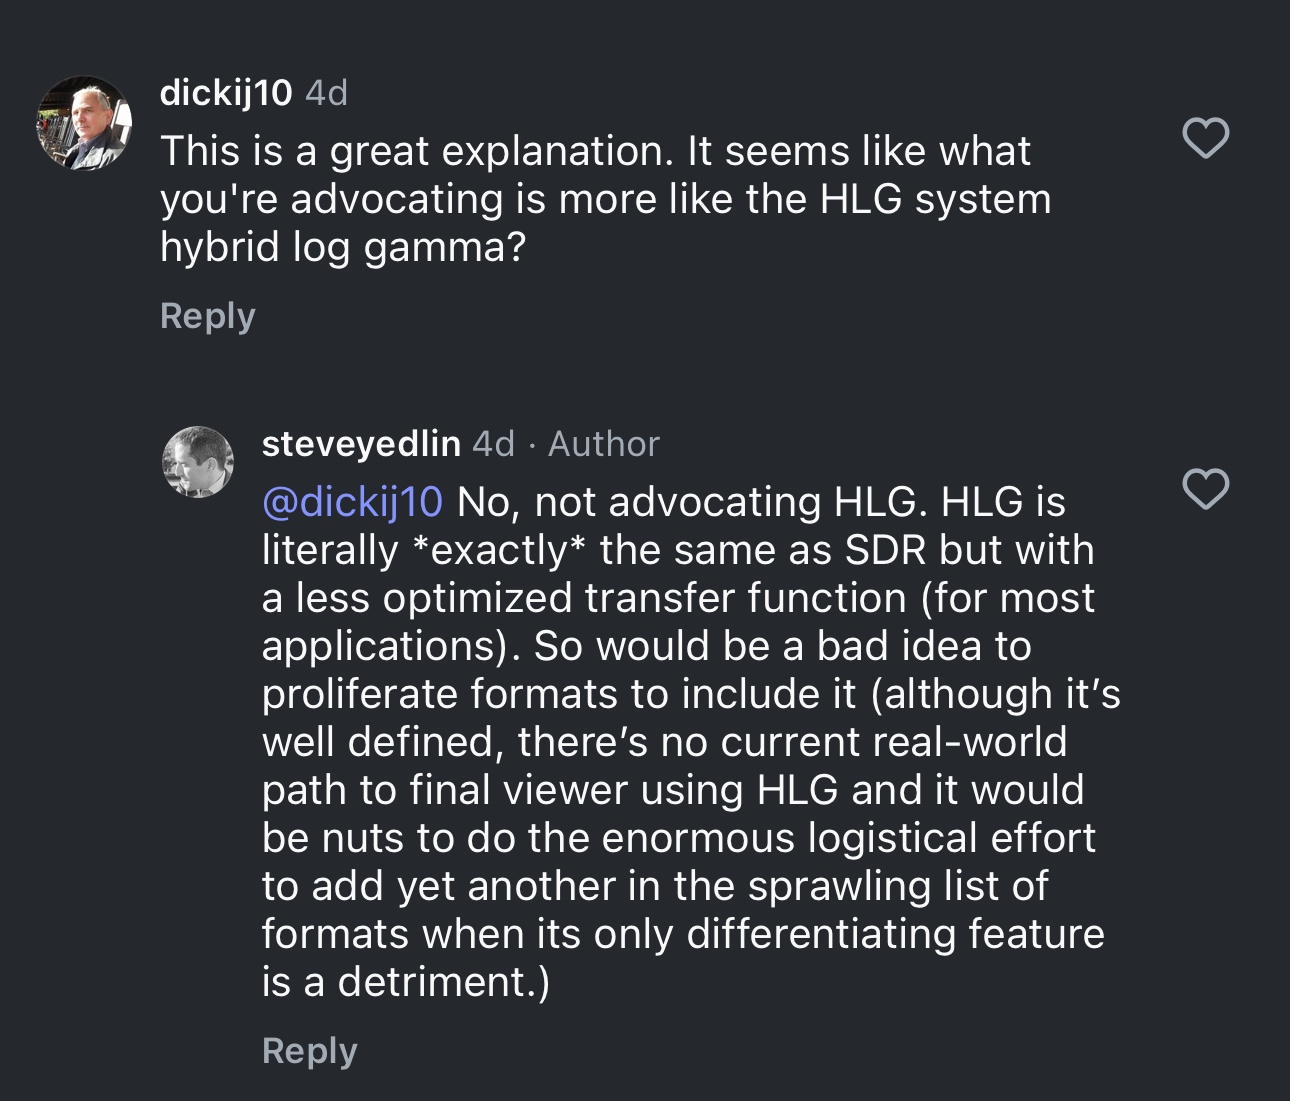1290x1101 pixels.
Task: Click the dickij10 username above the comment
Action: click(226, 93)
